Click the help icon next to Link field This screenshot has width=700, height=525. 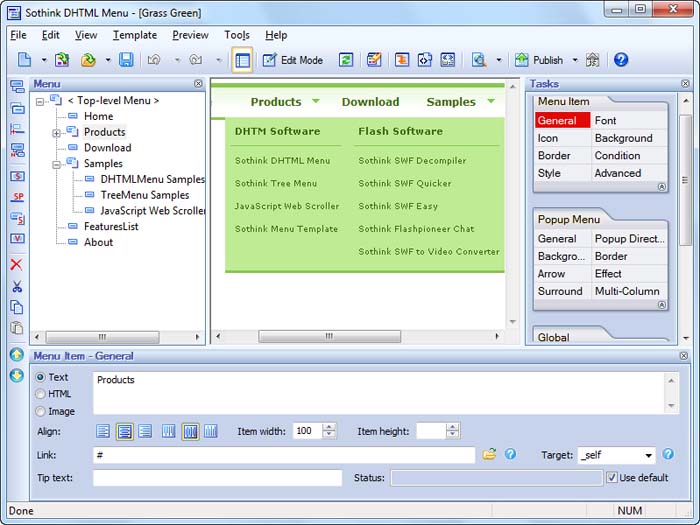tap(510, 454)
